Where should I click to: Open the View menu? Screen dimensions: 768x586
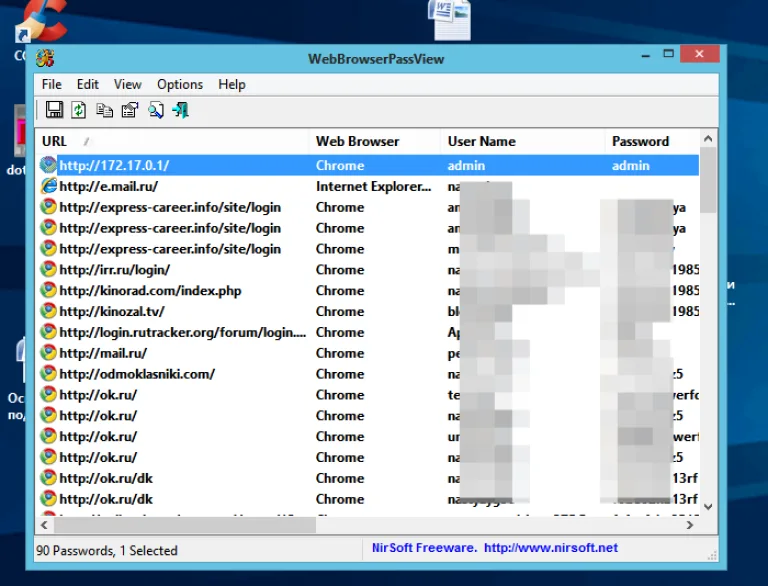coord(127,84)
